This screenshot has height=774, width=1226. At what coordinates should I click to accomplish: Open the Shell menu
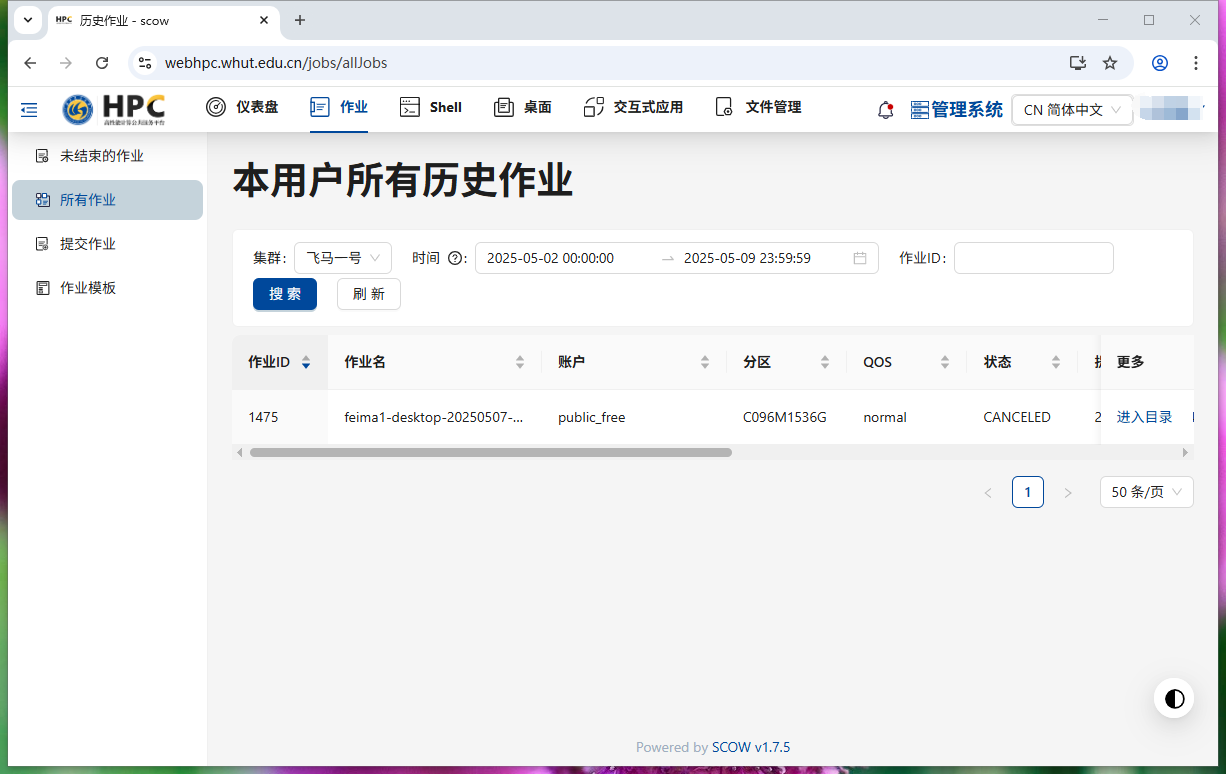pos(430,107)
